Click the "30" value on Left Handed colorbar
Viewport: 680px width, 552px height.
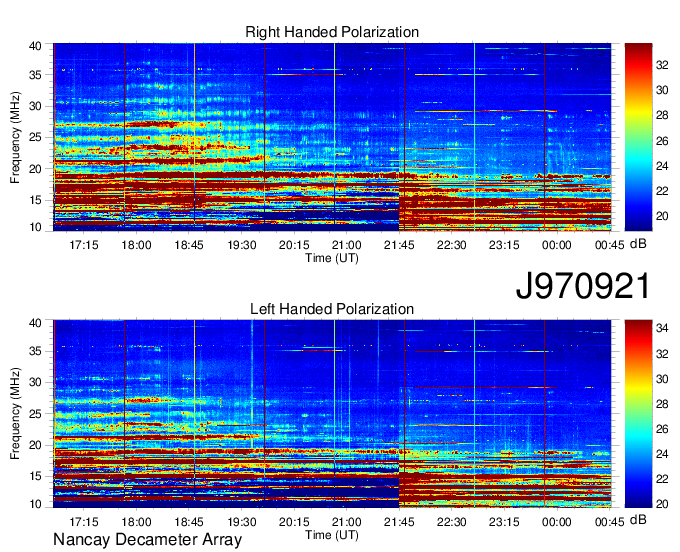662,379
